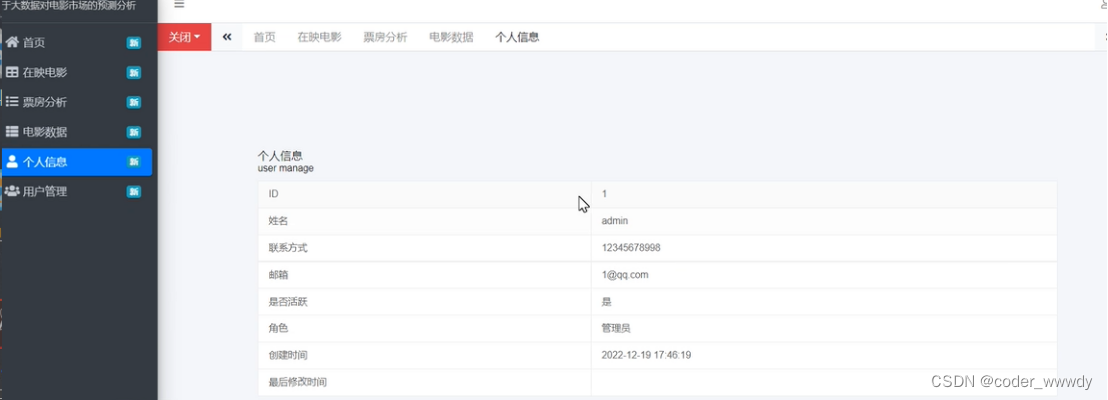Open the red 关闭 dropdown
The image size is (1108, 400).
(x=184, y=37)
